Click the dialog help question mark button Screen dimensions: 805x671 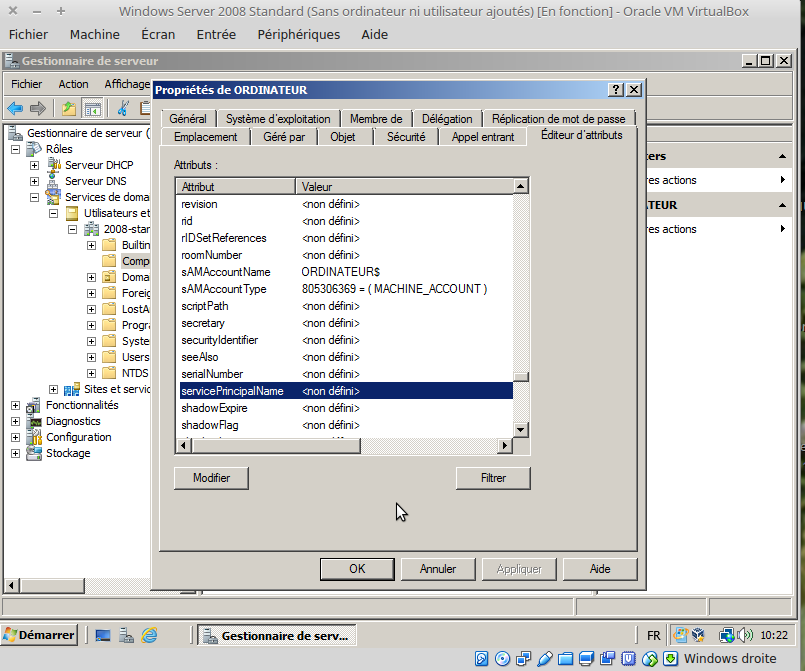[615, 90]
